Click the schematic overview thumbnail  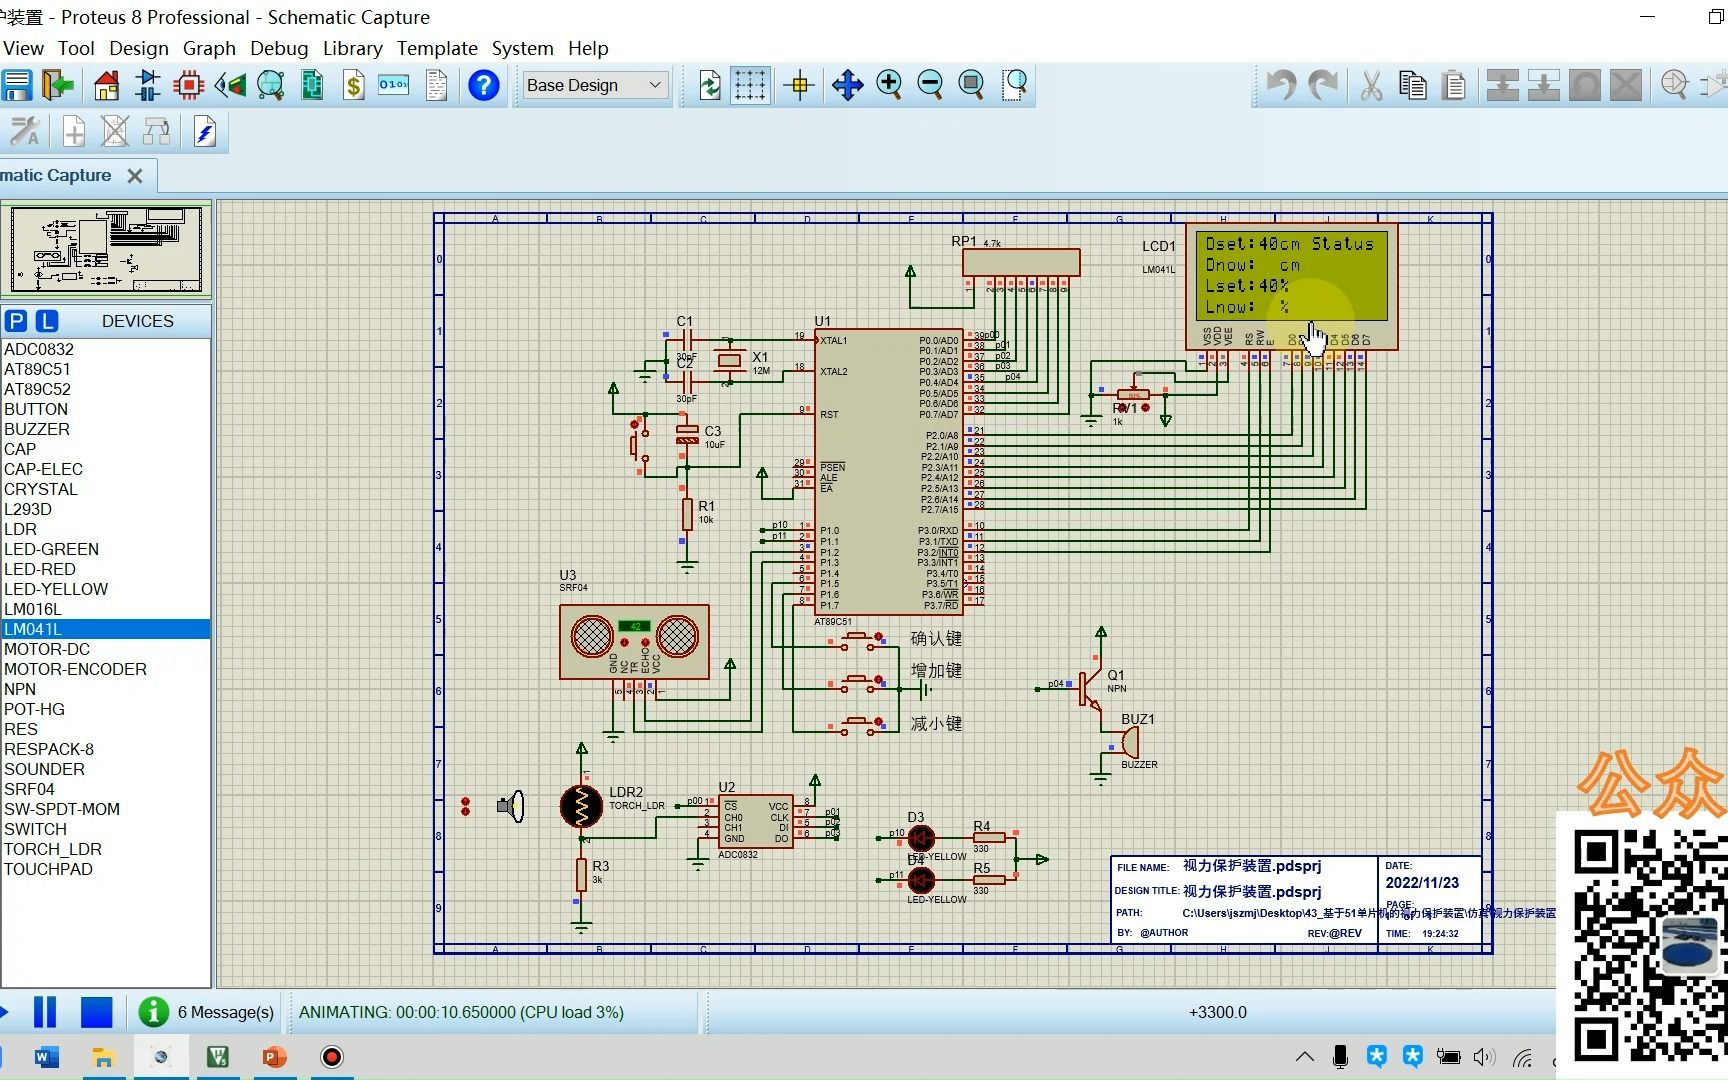[x=106, y=250]
